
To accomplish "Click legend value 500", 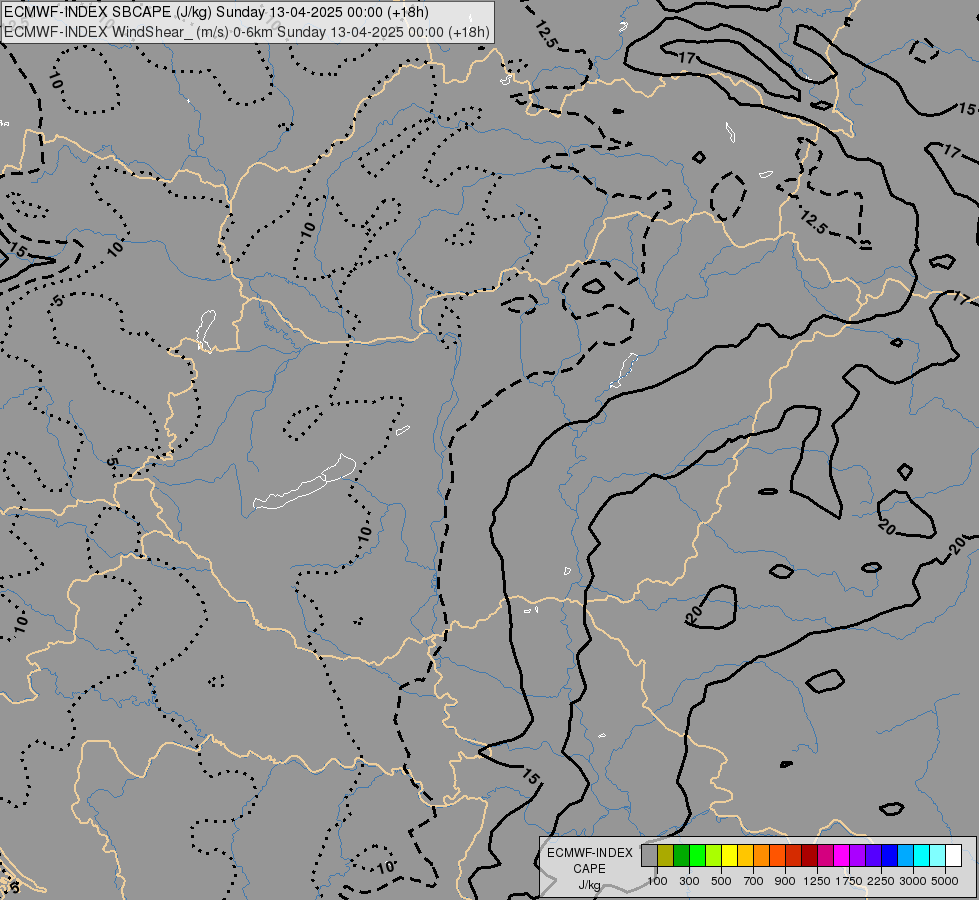I will coord(721,881).
